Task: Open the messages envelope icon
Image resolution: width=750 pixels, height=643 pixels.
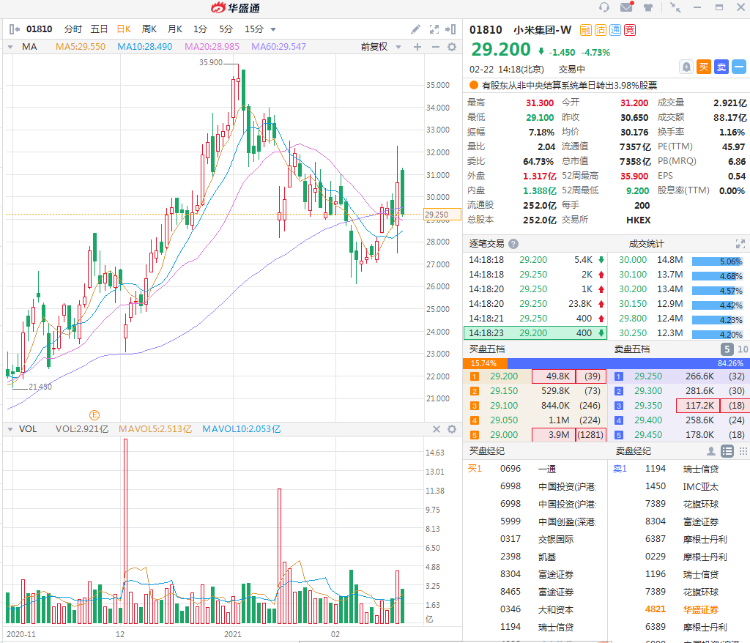Action: click(x=626, y=7)
